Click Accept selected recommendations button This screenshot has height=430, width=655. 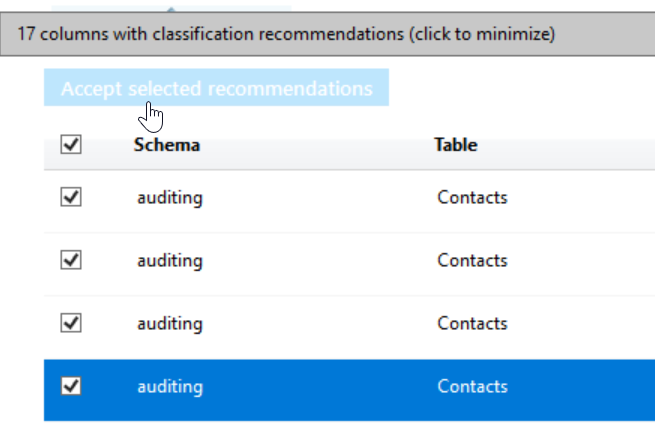pyautogui.click(x=216, y=89)
